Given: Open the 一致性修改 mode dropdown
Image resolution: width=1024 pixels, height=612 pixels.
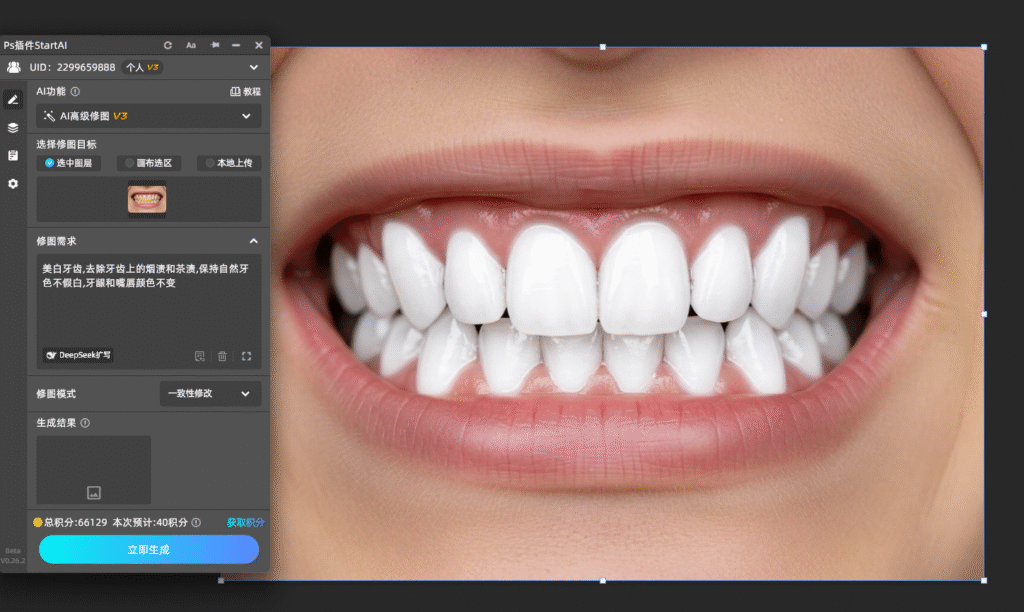Looking at the screenshot, I should tap(210, 394).
